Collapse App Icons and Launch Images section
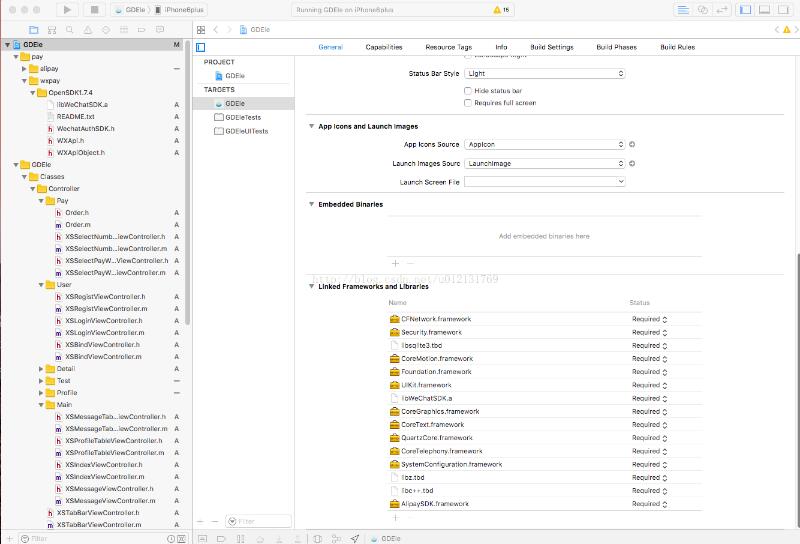Screen dimensions: 800x544 click(x=311, y=126)
